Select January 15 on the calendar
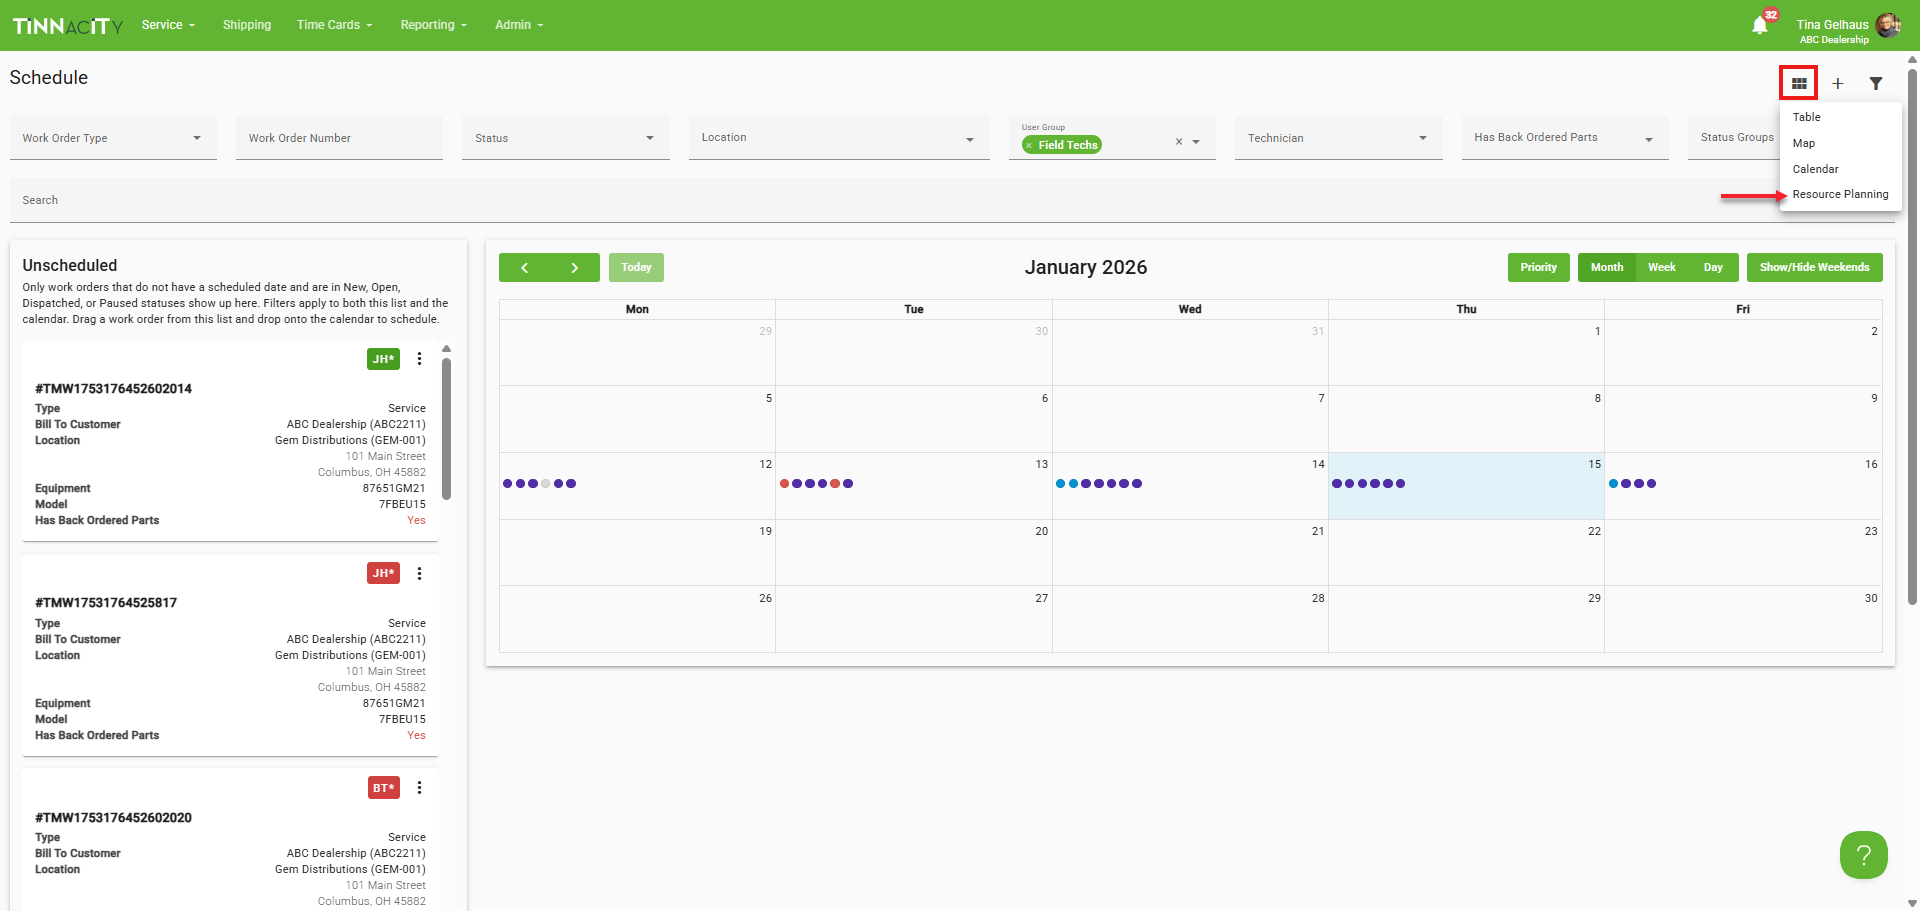The width and height of the screenshot is (1920, 911). click(1466, 486)
